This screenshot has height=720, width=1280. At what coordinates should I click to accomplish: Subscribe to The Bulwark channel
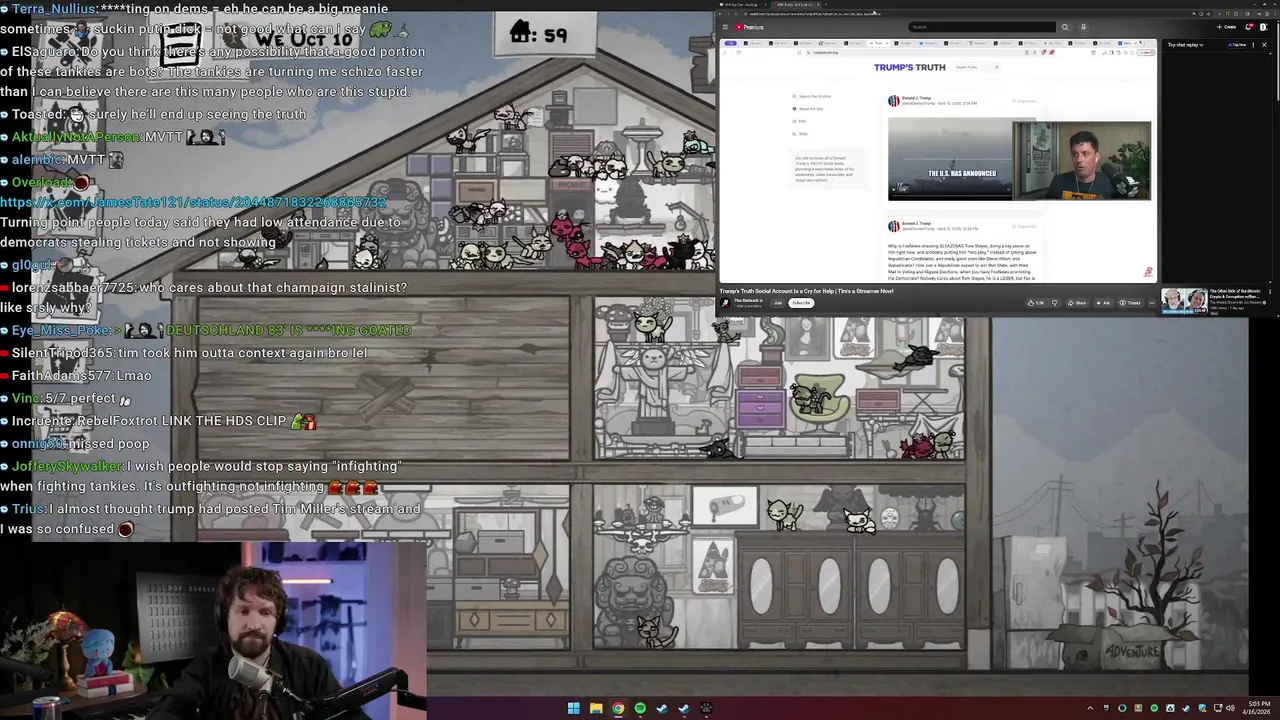pos(801,303)
